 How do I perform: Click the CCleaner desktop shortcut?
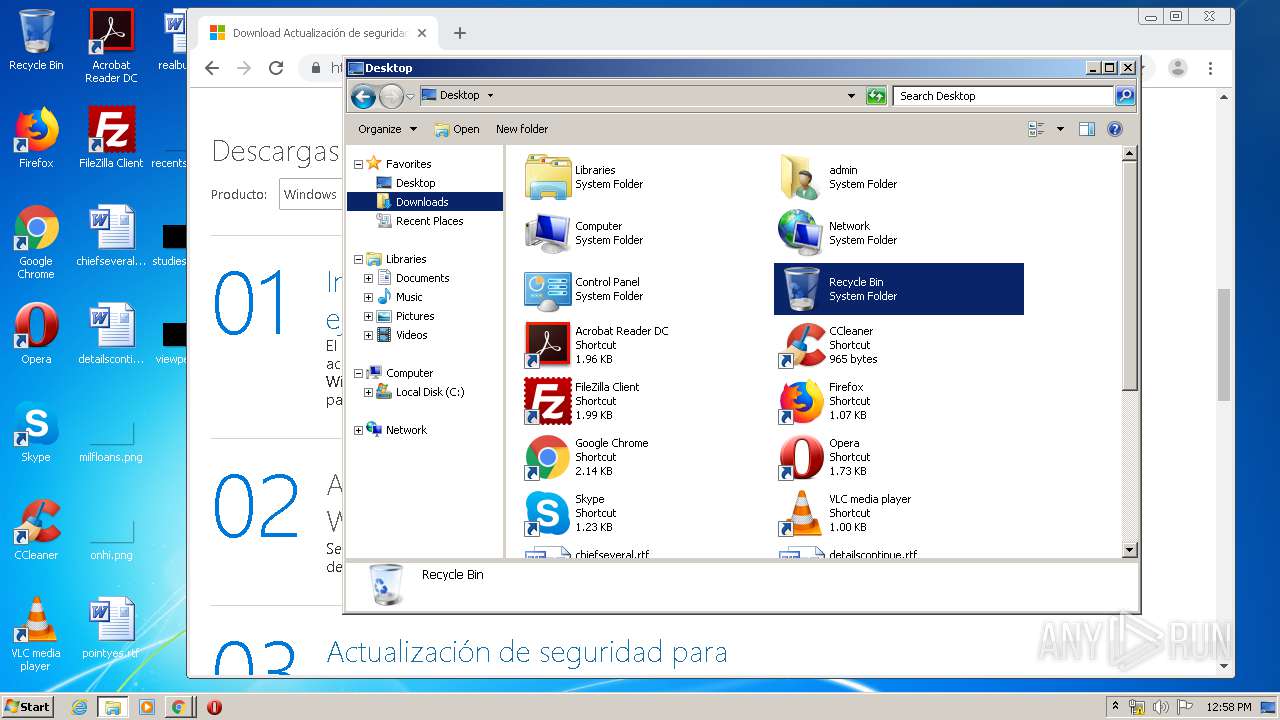tap(36, 530)
